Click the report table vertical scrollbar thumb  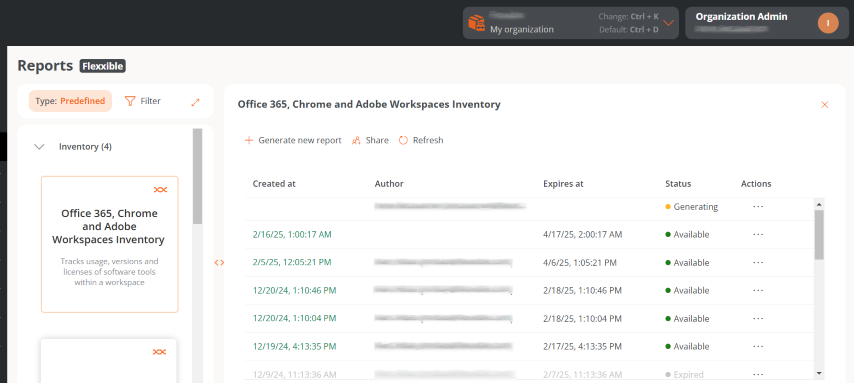819,234
